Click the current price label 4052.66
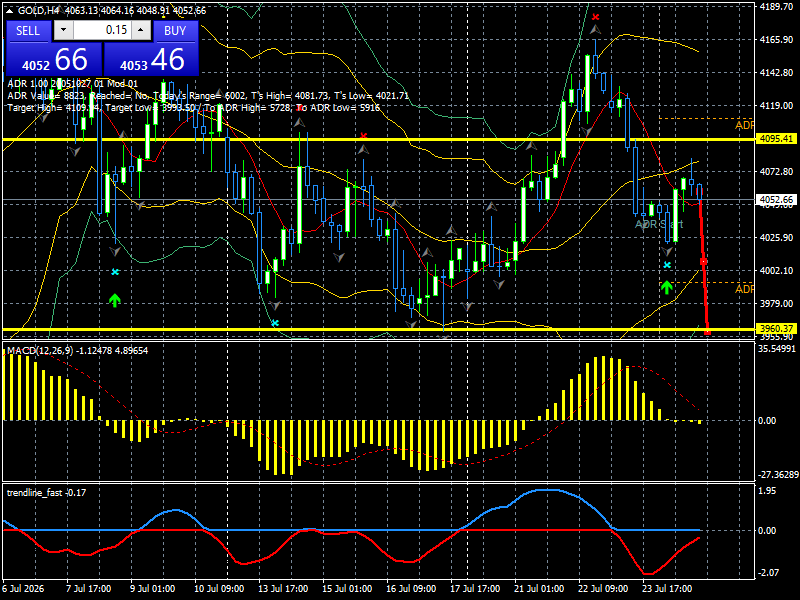The image size is (800, 600). tap(776, 199)
